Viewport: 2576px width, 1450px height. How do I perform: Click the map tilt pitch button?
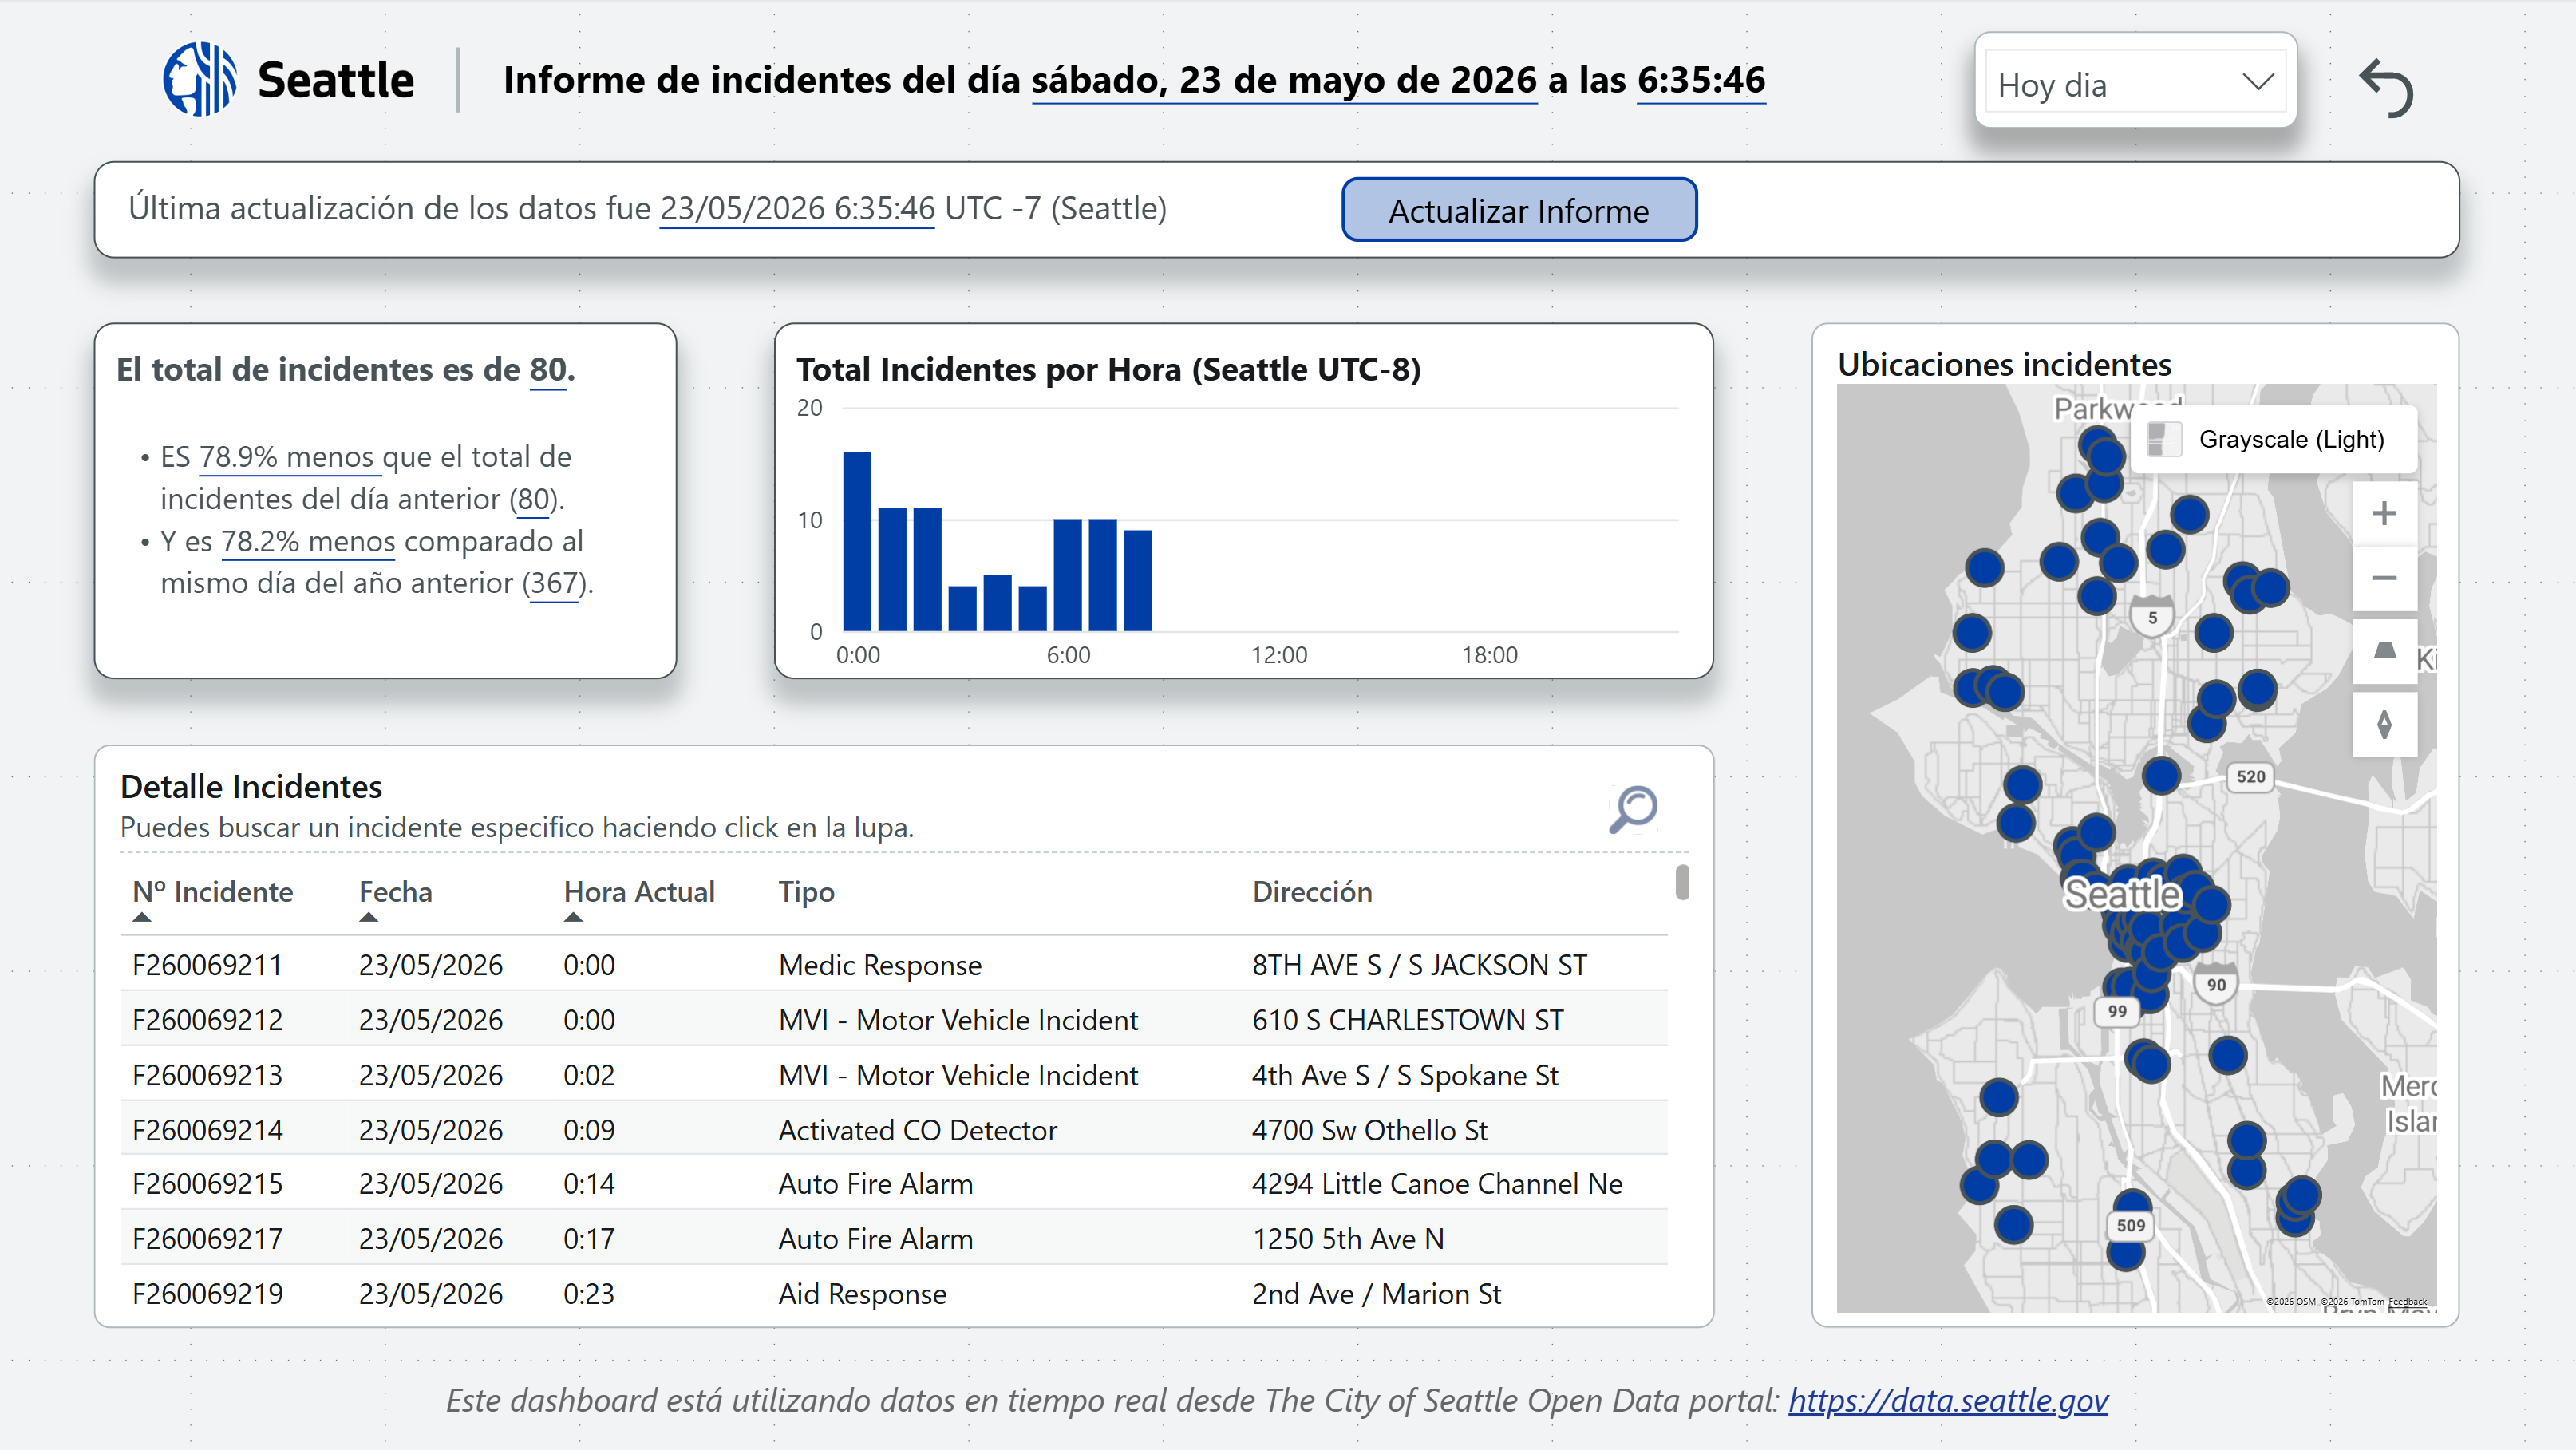(x=2384, y=651)
